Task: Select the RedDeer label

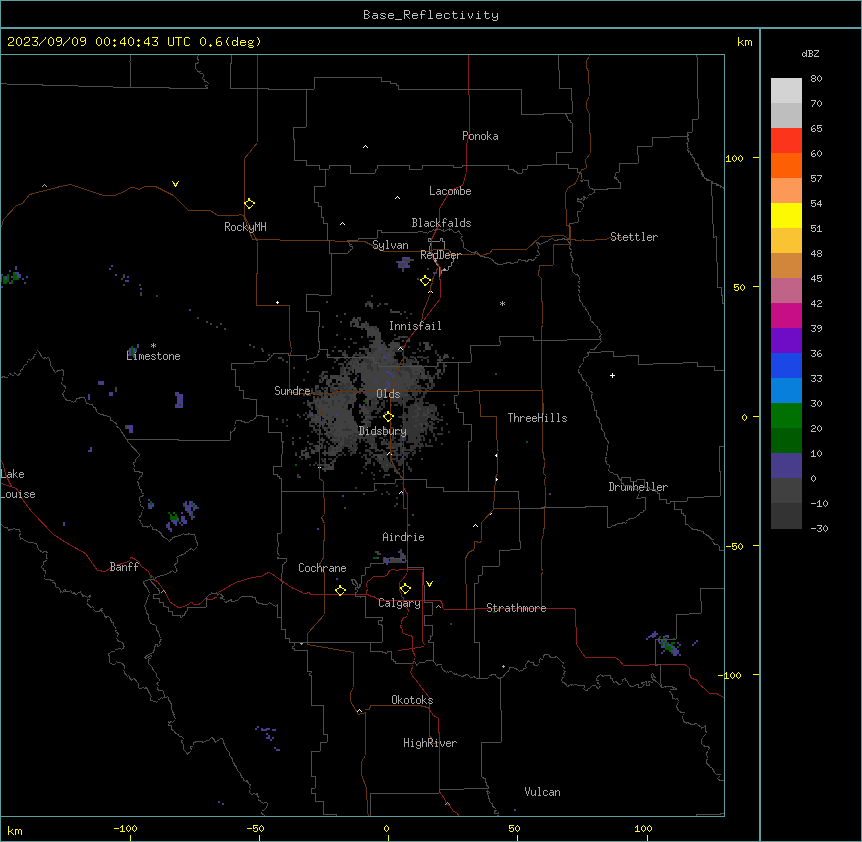Action: coord(440,255)
